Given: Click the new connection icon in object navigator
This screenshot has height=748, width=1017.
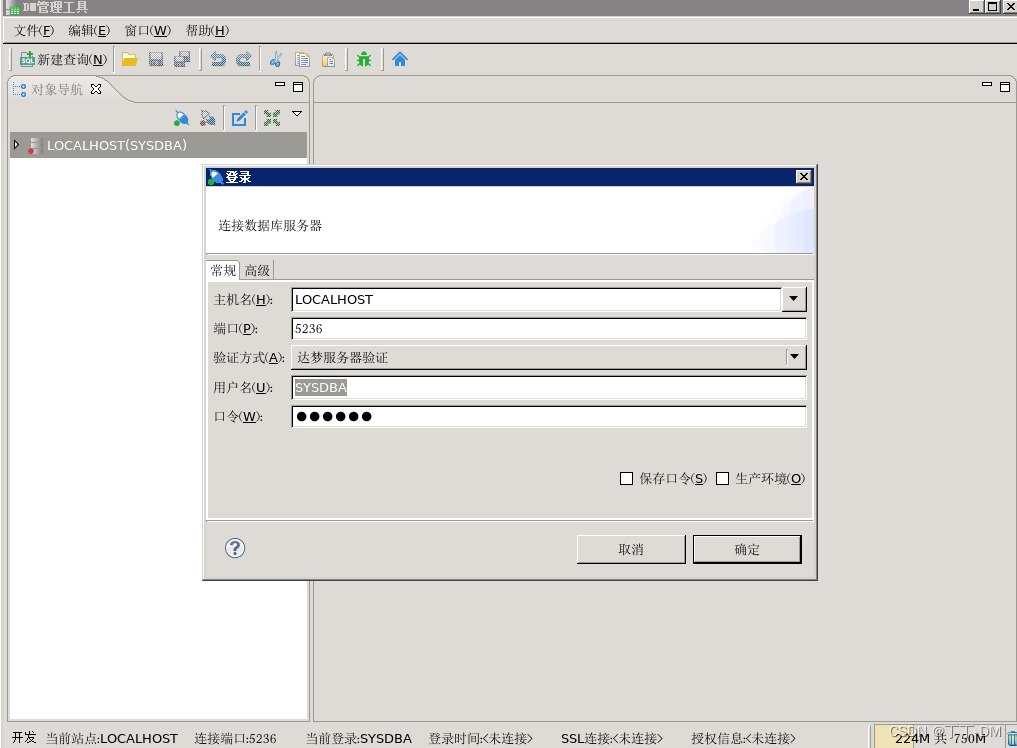Looking at the screenshot, I should (182, 118).
